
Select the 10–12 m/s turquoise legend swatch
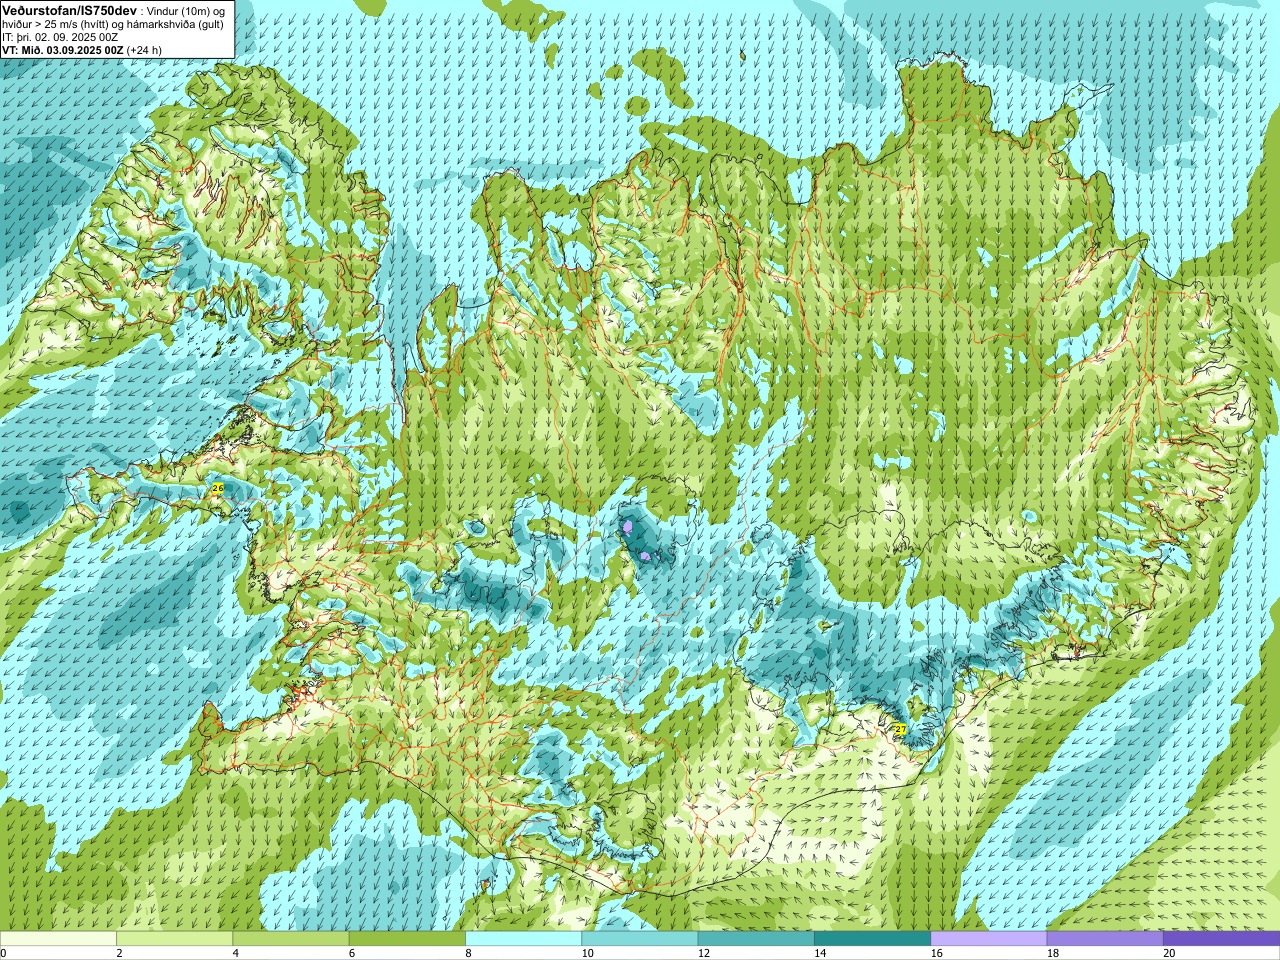point(639,939)
